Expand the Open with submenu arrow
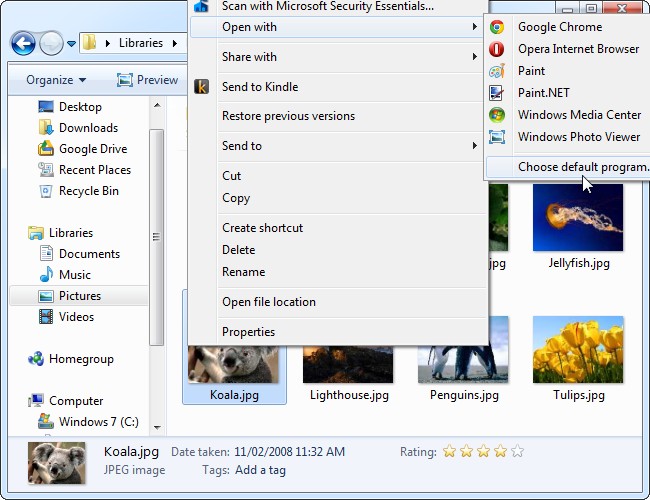This screenshot has height=500, width=650. tap(475, 27)
